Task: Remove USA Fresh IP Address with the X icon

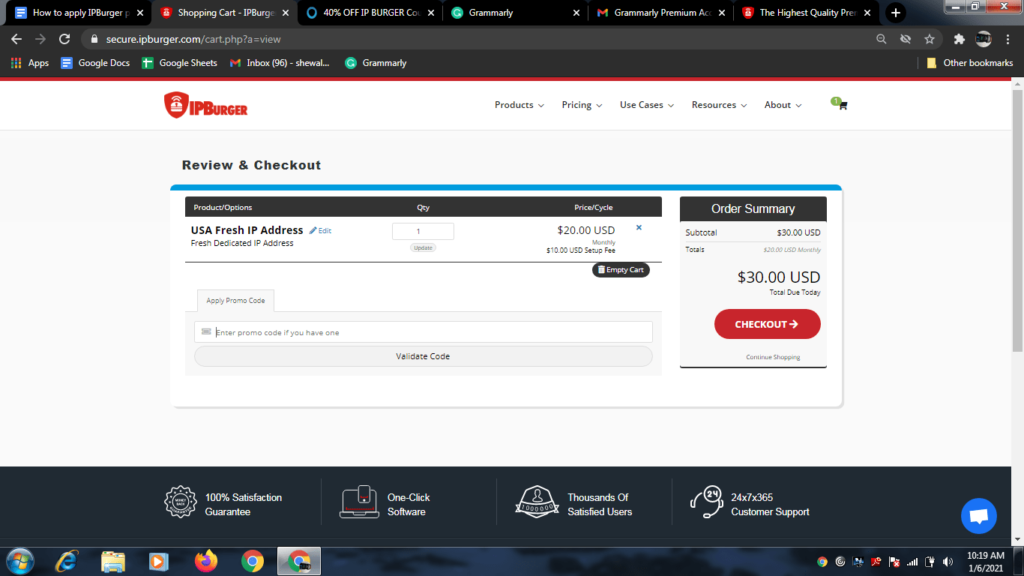Action: [639, 228]
